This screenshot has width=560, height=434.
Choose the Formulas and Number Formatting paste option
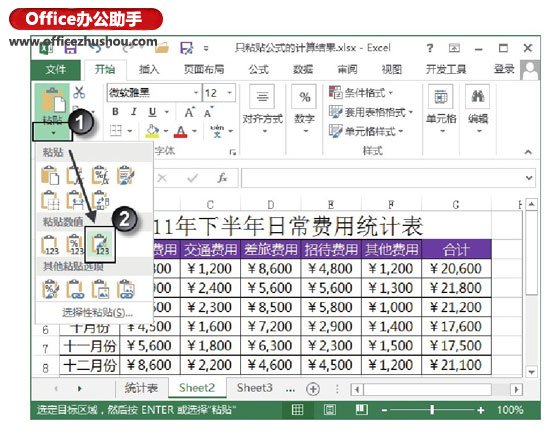point(100,175)
